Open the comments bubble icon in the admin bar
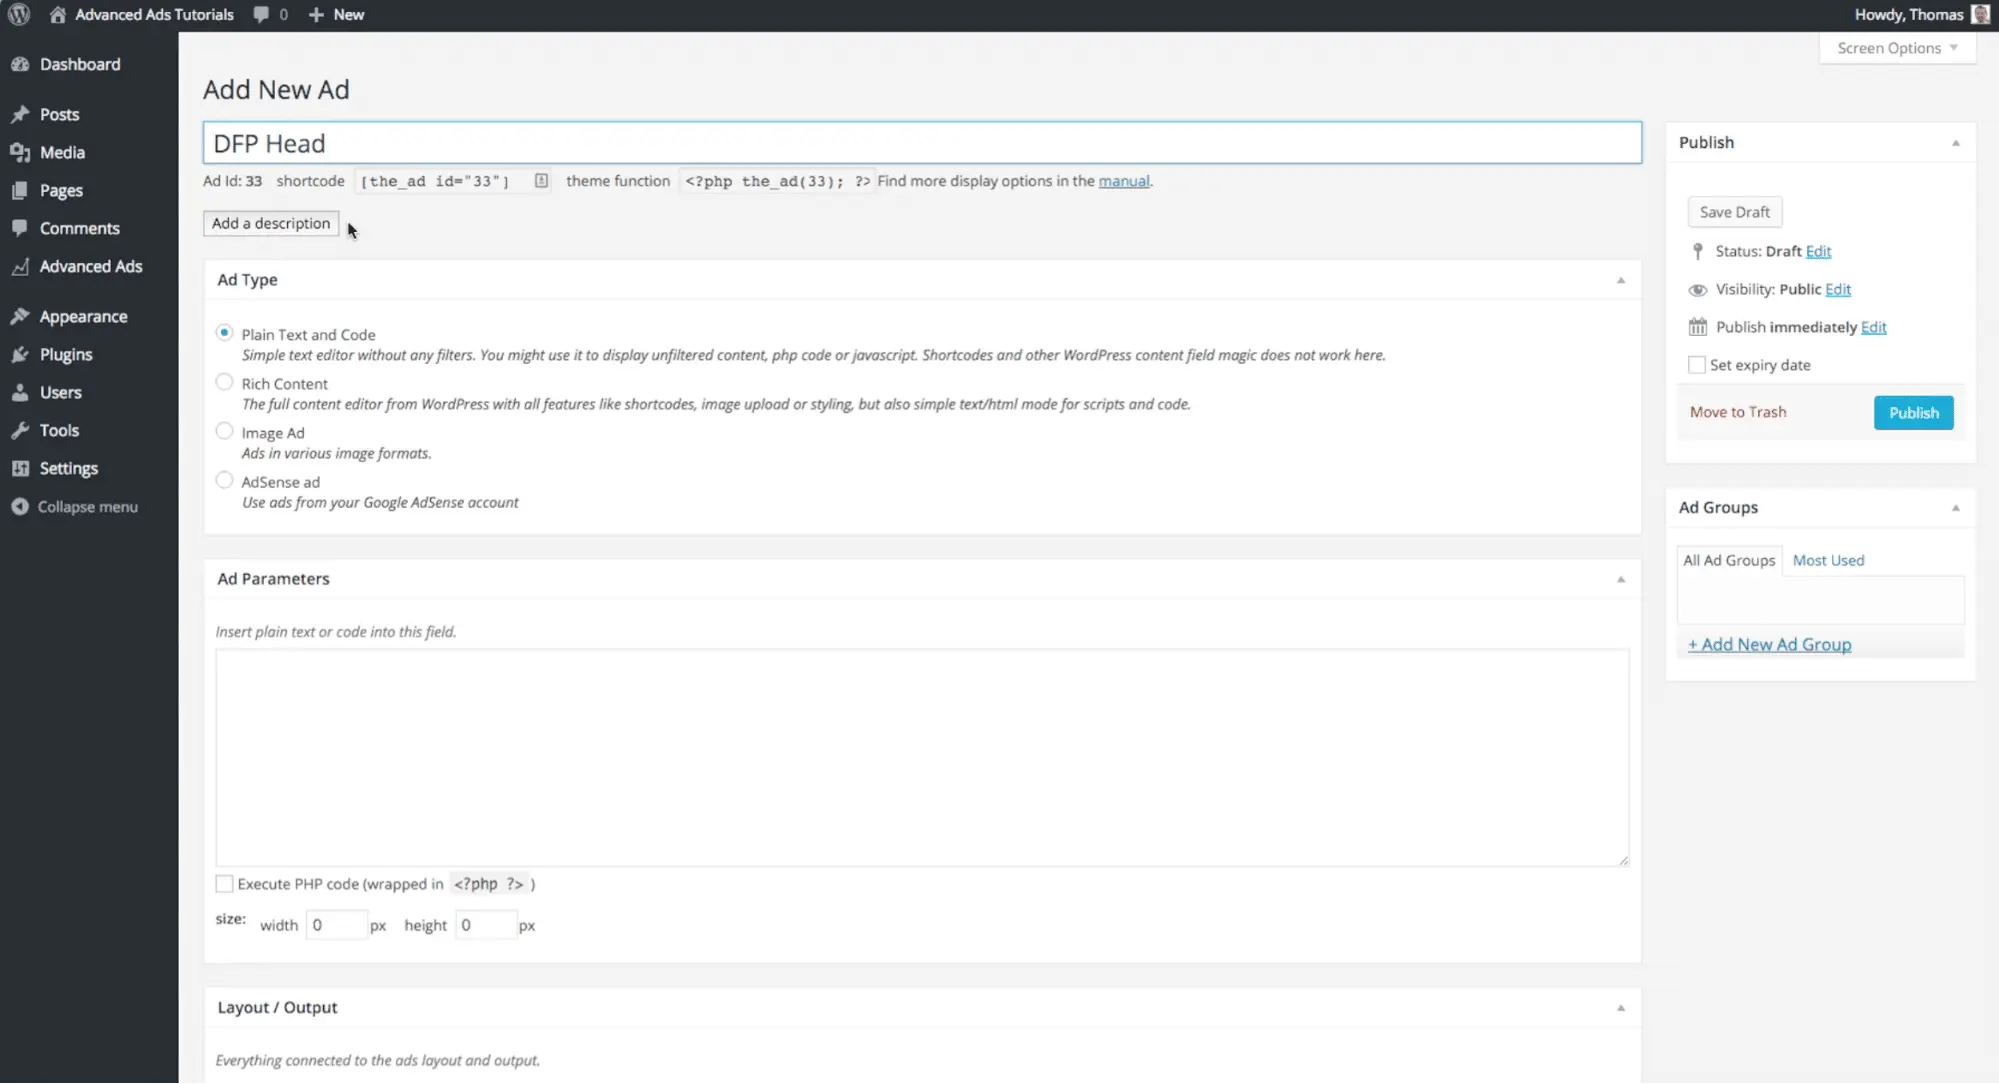Screen dimensions: 1999x1084 coord(261,14)
